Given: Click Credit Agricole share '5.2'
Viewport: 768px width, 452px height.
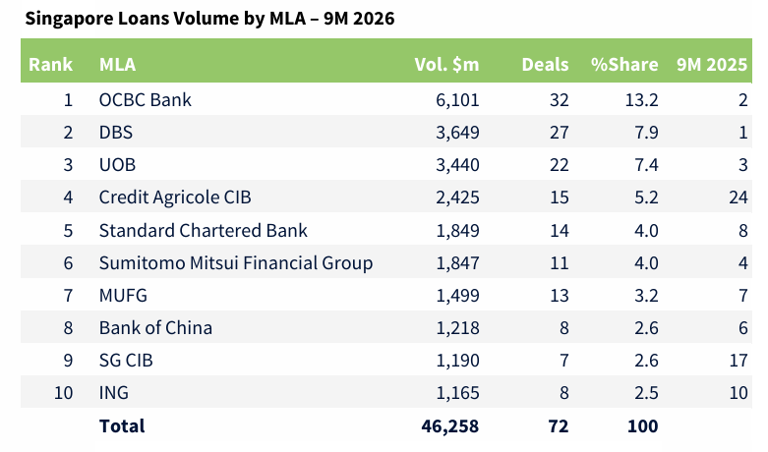Looking at the screenshot, I should pos(647,197).
